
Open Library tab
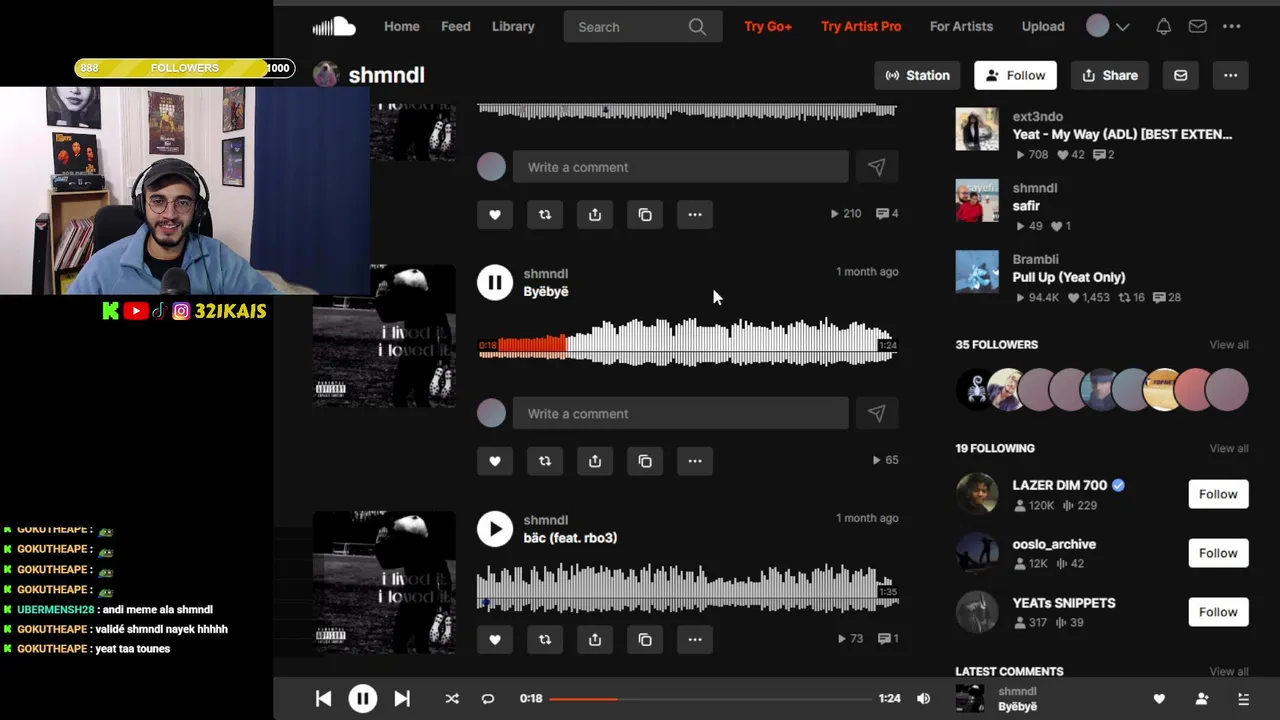click(x=513, y=27)
